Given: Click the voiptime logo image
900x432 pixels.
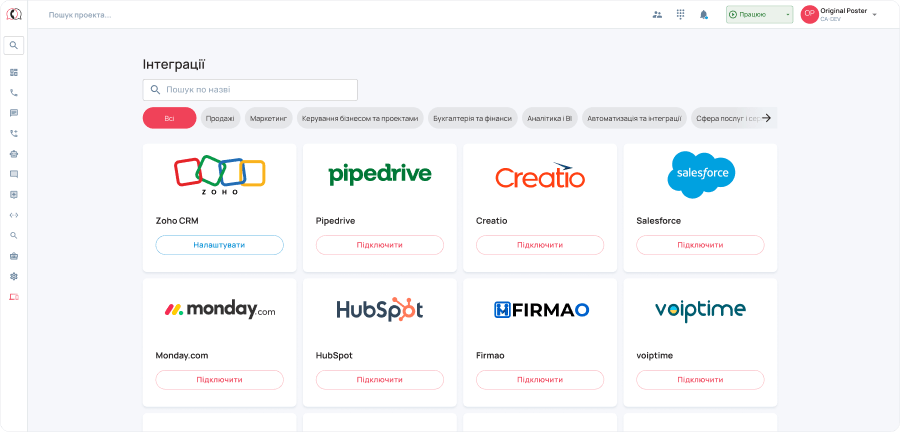Looking at the screenshot, I should coord(700,310).
